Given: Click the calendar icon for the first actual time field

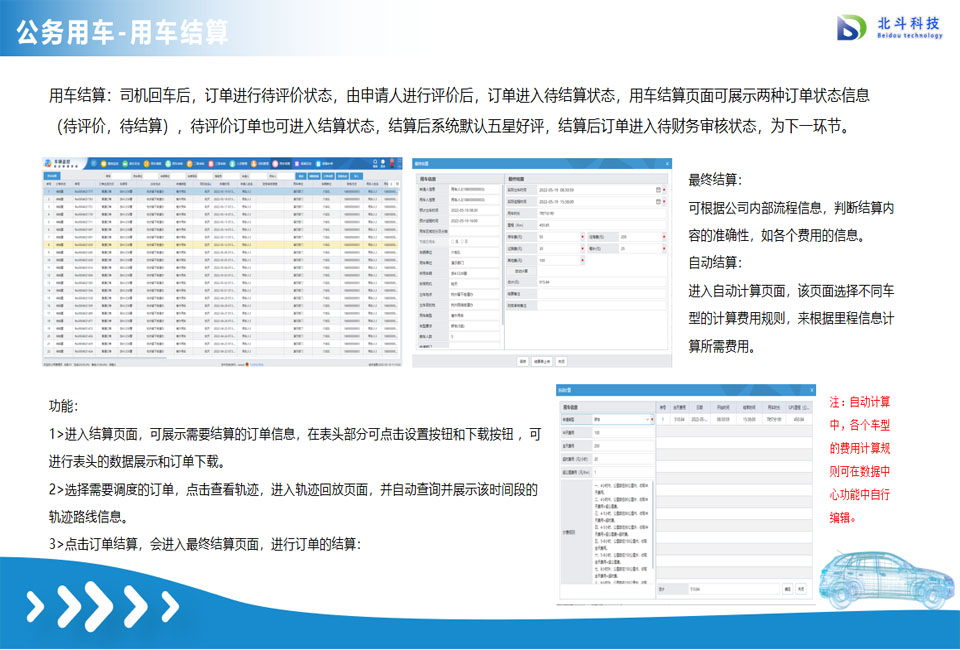Looking at the screenshot, I should point(657,188).
